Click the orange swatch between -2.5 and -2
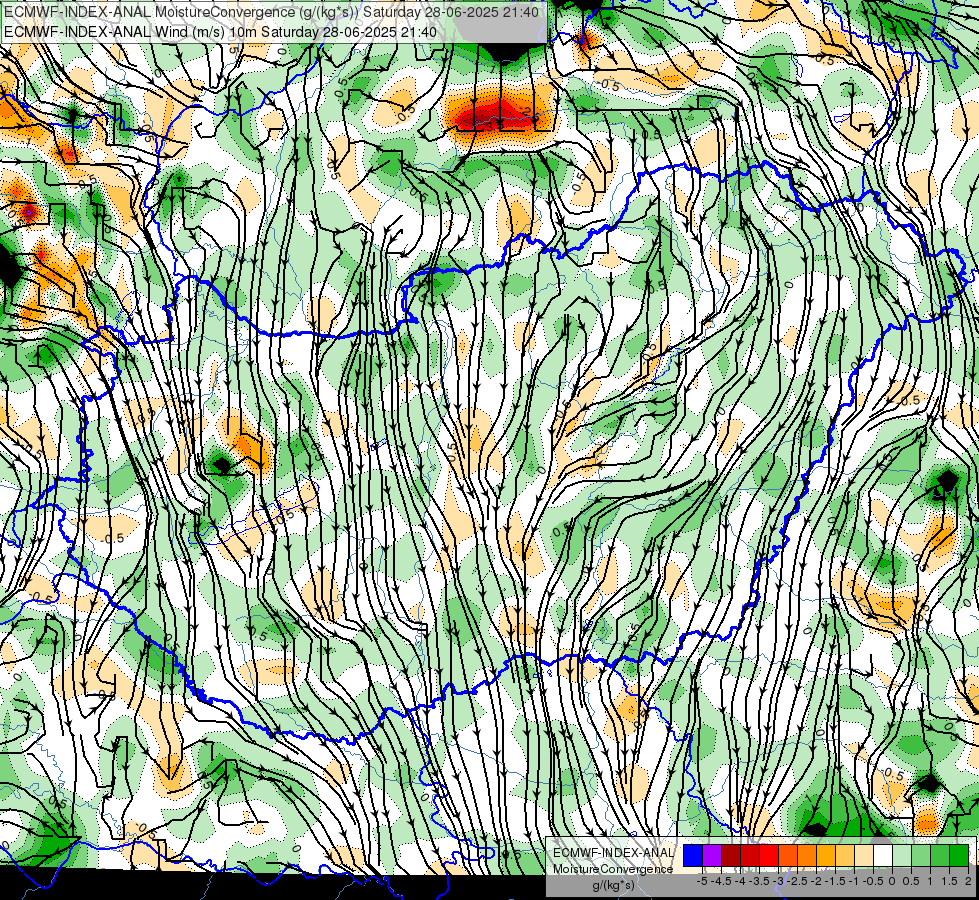 pyautogui.click(x=807, y=856)
